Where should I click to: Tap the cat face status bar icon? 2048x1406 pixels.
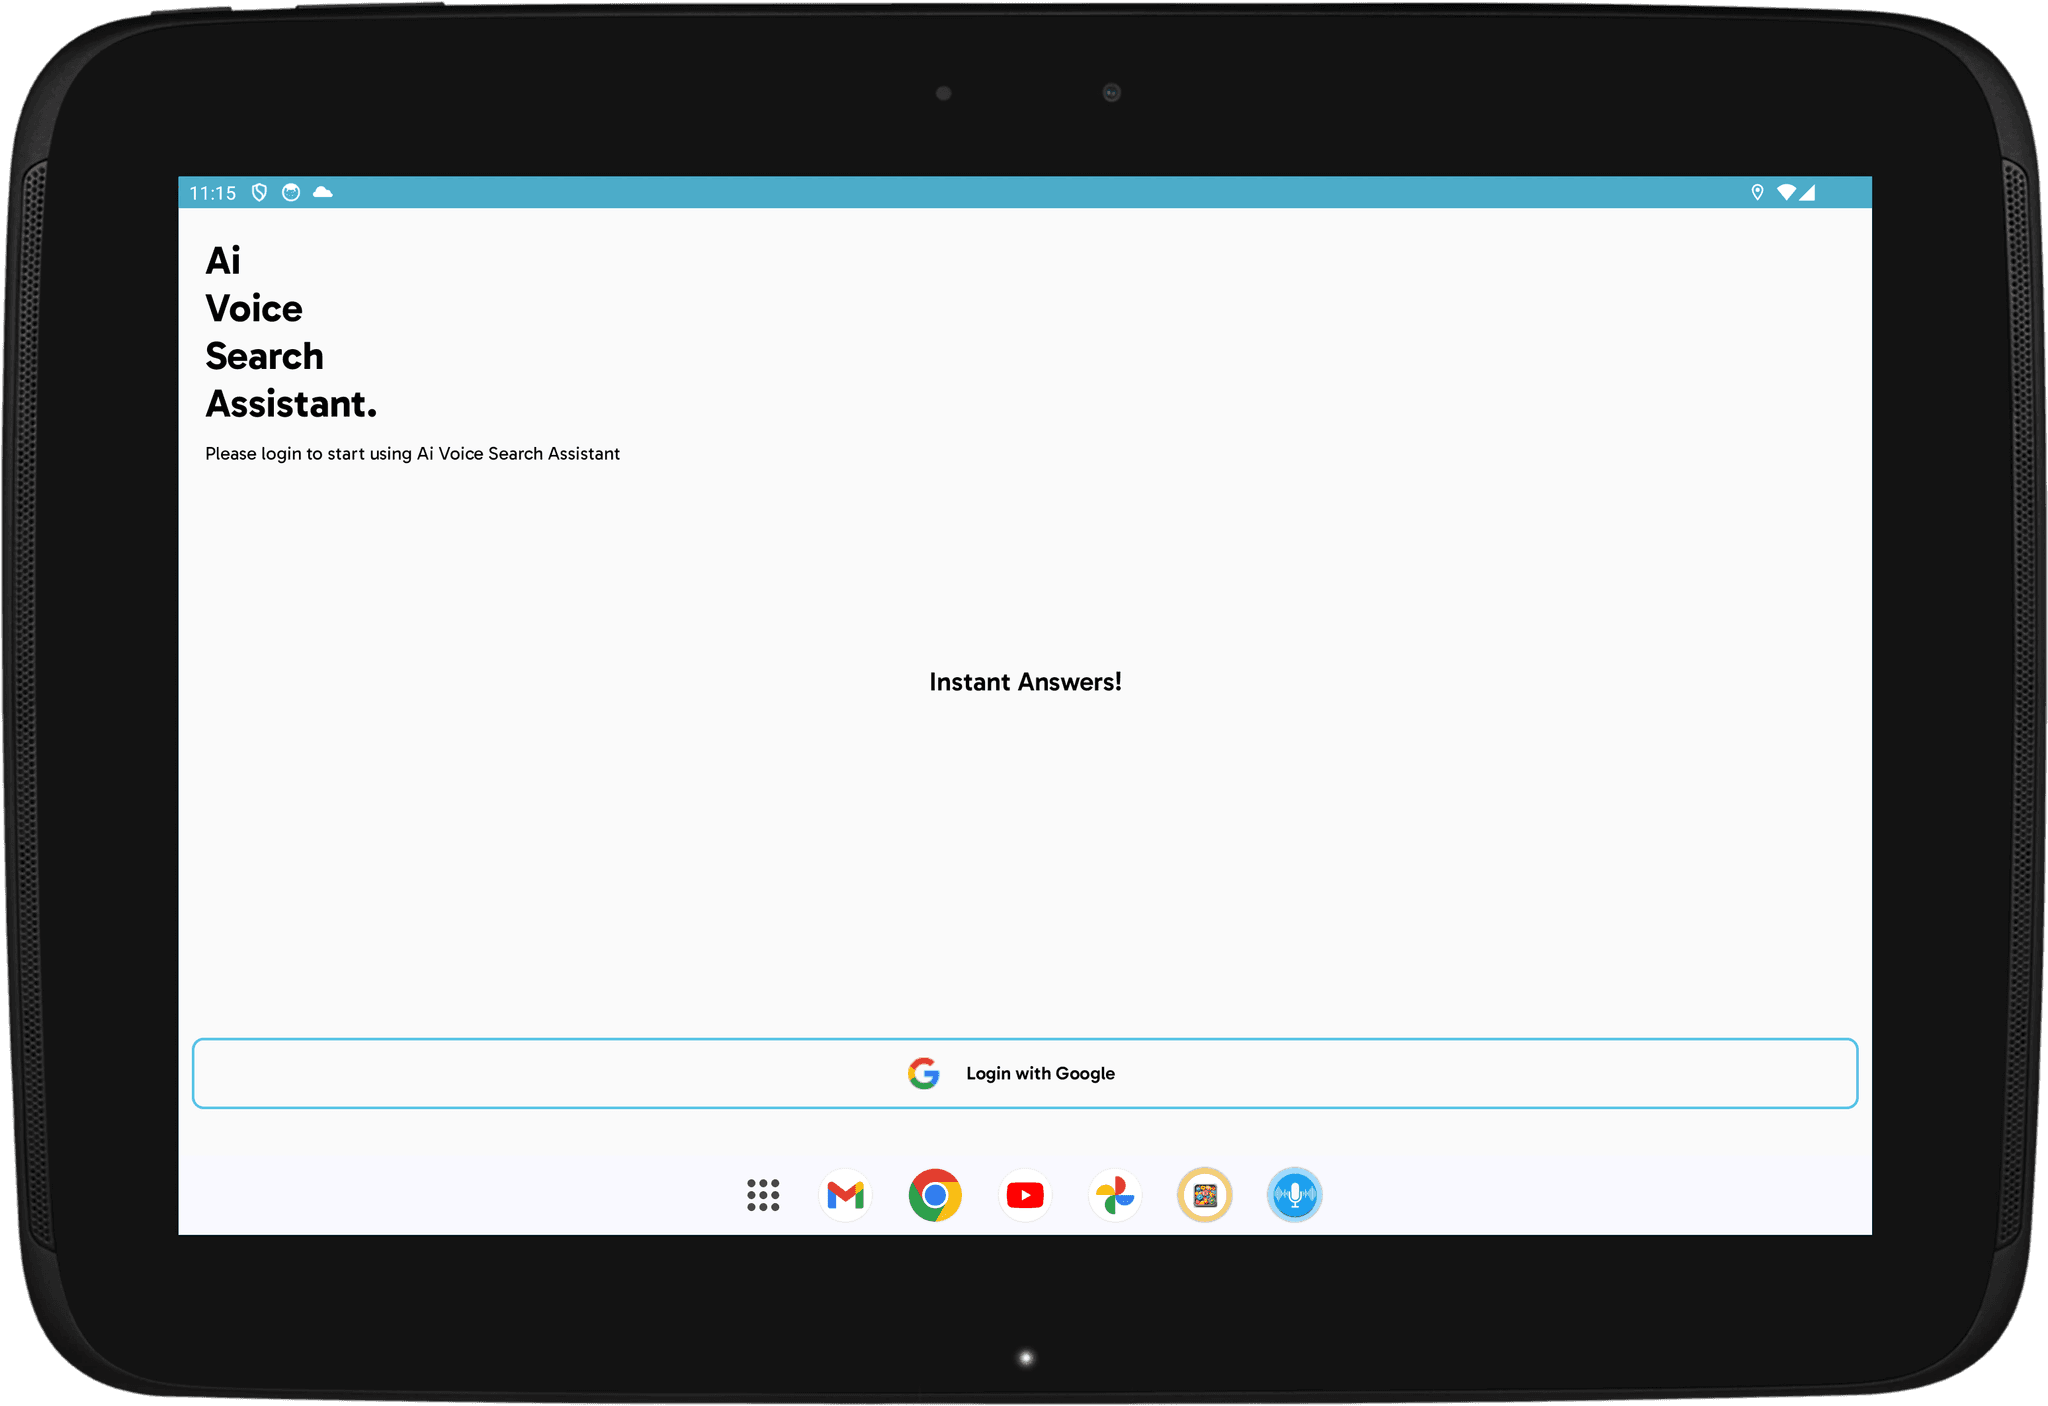[x=291, y=192]
